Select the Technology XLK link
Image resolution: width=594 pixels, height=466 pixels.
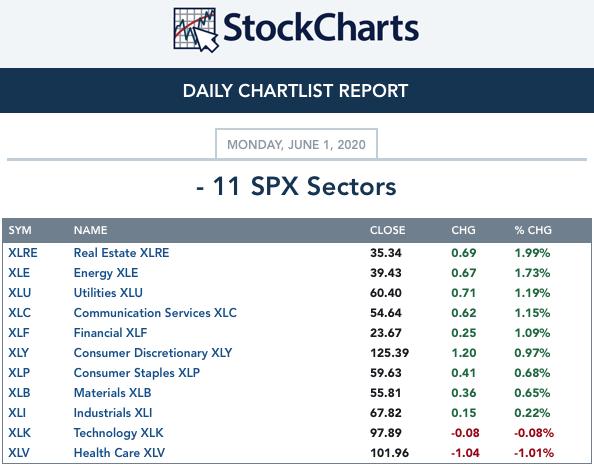click(x=118, y=433)
